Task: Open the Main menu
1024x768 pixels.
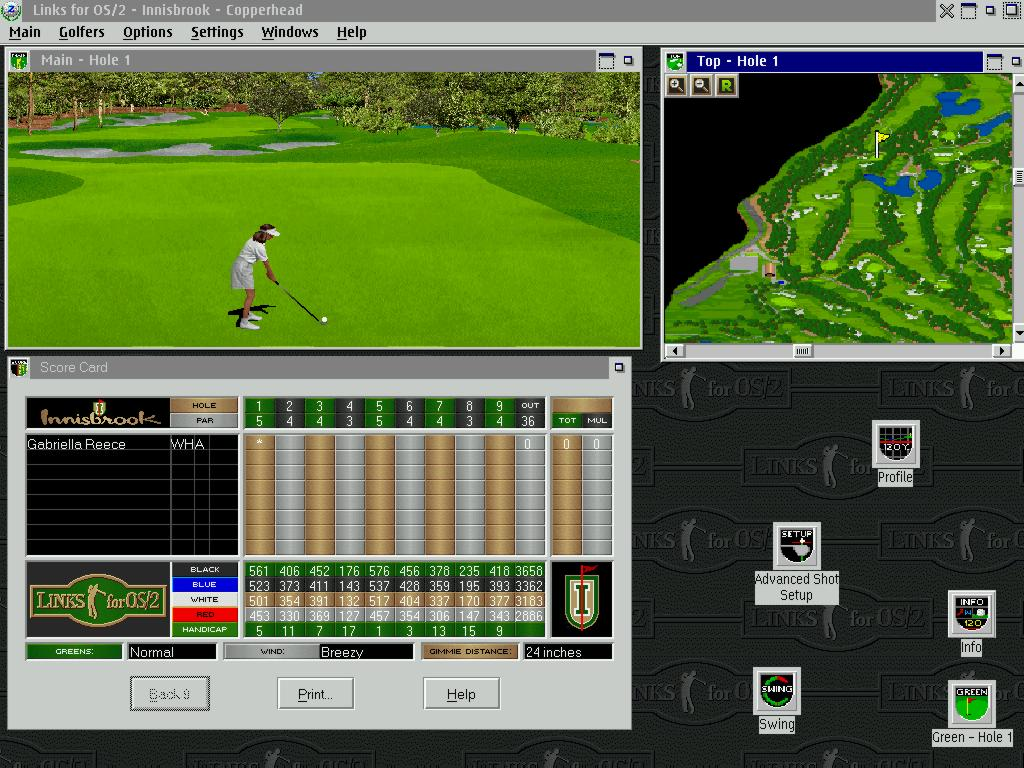Action: click(25, 32)
